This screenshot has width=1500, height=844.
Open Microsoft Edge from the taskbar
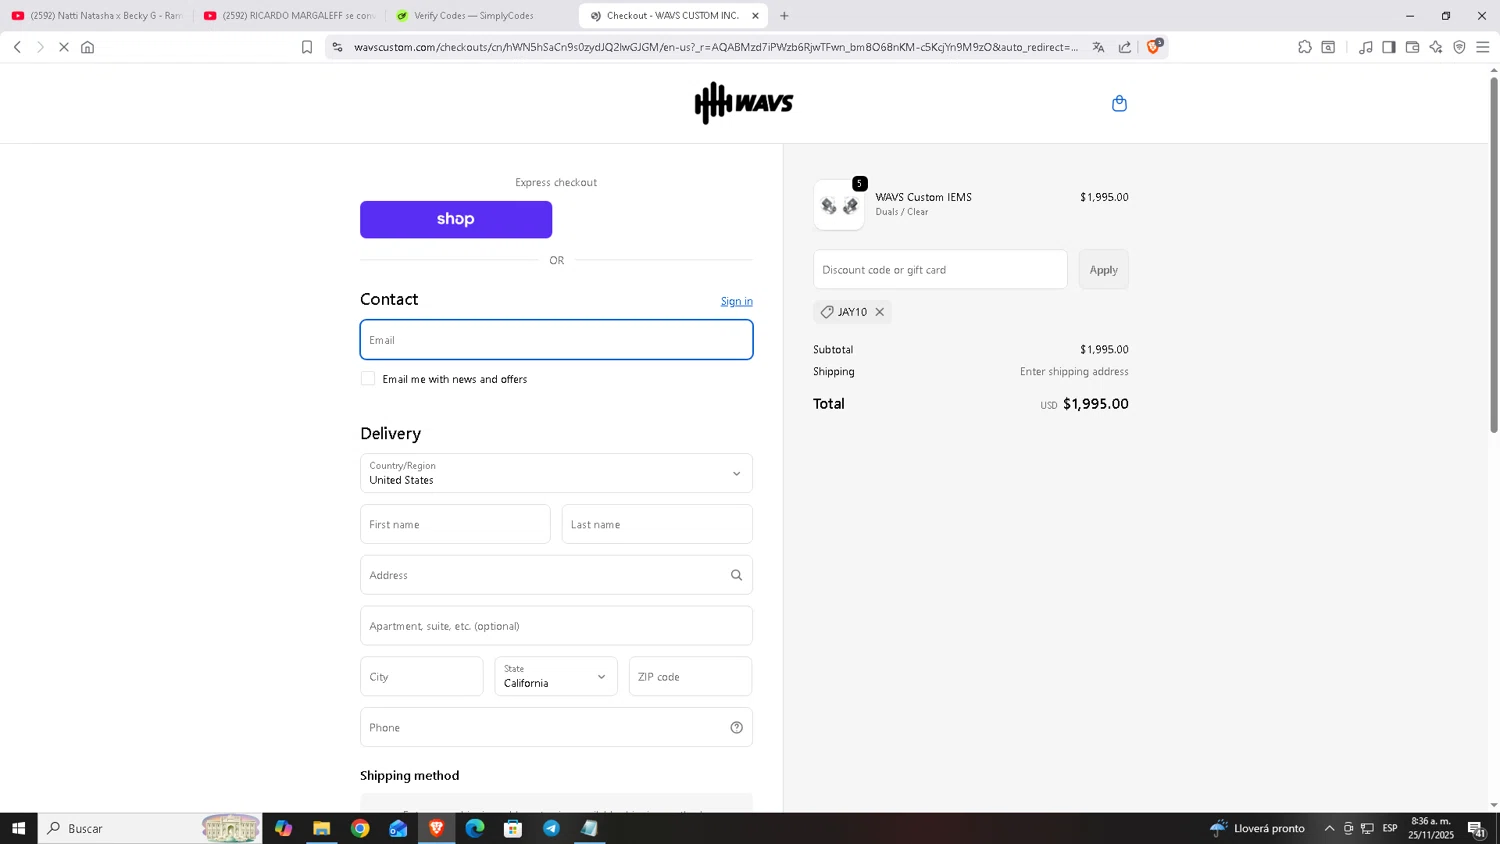(475, 828)
